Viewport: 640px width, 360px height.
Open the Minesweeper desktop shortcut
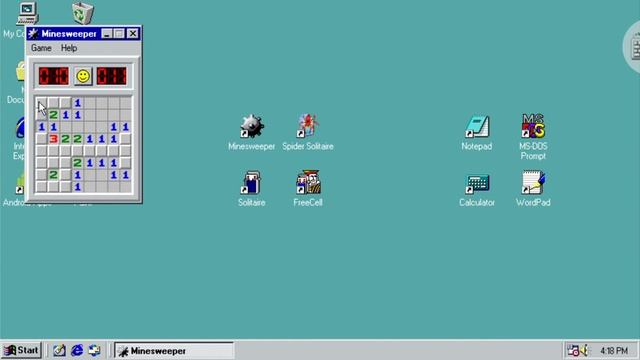click(x=251, y=133)
